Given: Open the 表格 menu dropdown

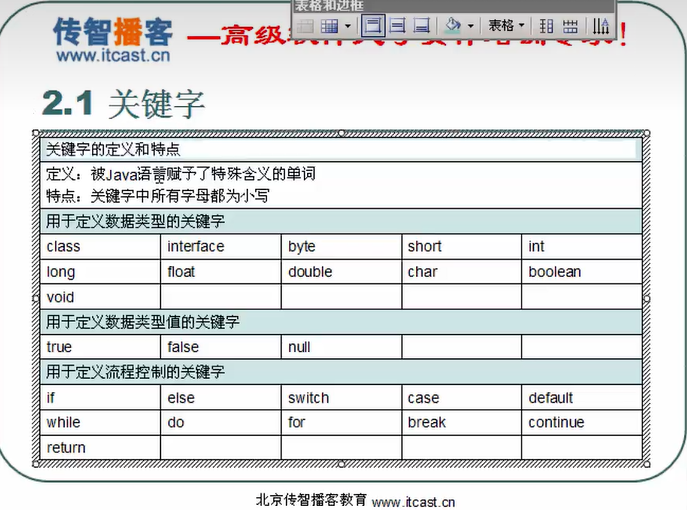Looking at the screenshot, I should (506, 25).
